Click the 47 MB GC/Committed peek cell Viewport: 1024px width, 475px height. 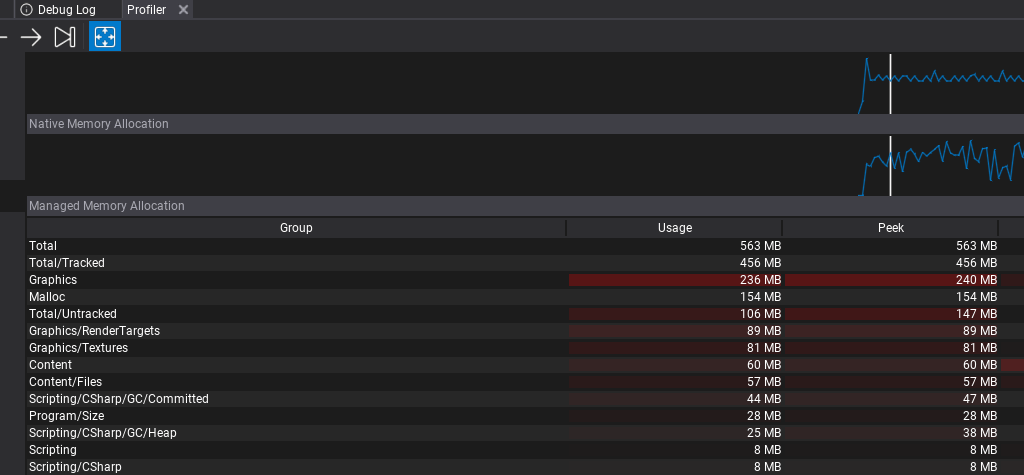pos(891,399)
